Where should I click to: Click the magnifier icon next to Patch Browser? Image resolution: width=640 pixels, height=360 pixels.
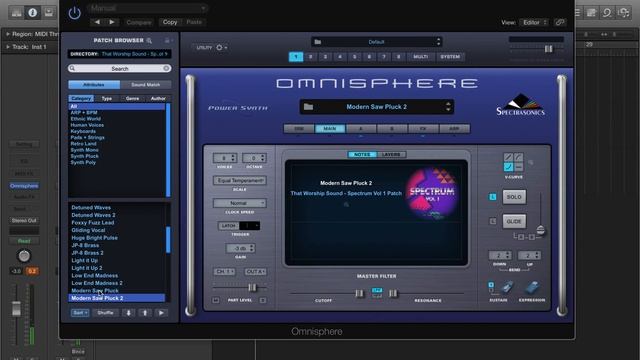pyautogui.click(x=149, y=40)
